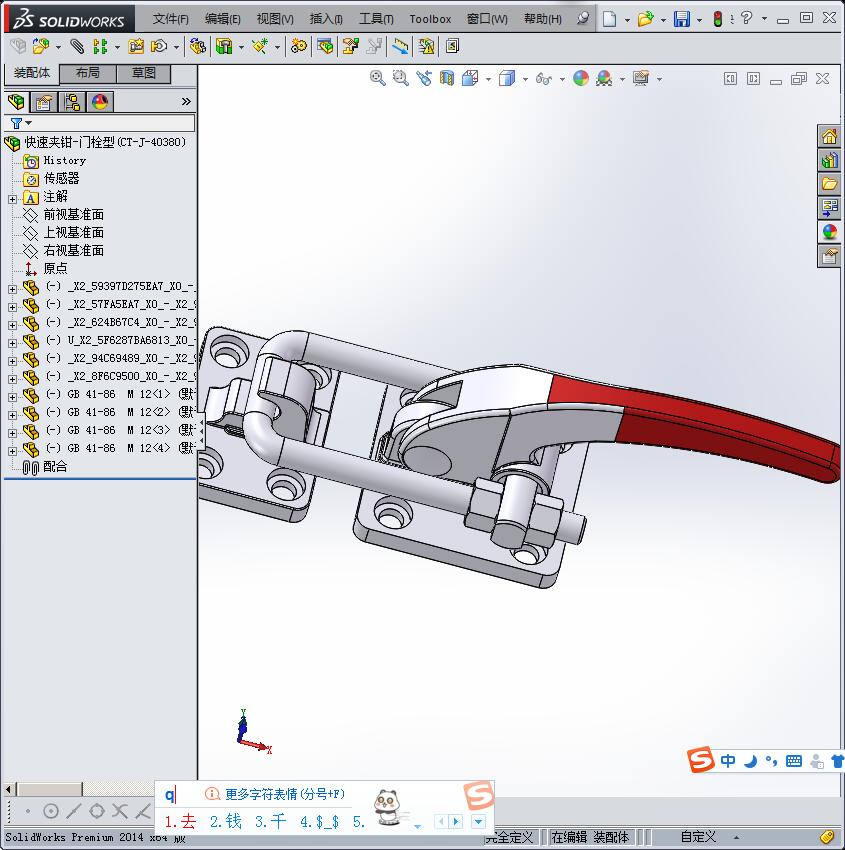The height and width of the screenshot is (850, 845).
Task: Toggle Sogou Chinese/English input mode
Action: pos(728,761)
